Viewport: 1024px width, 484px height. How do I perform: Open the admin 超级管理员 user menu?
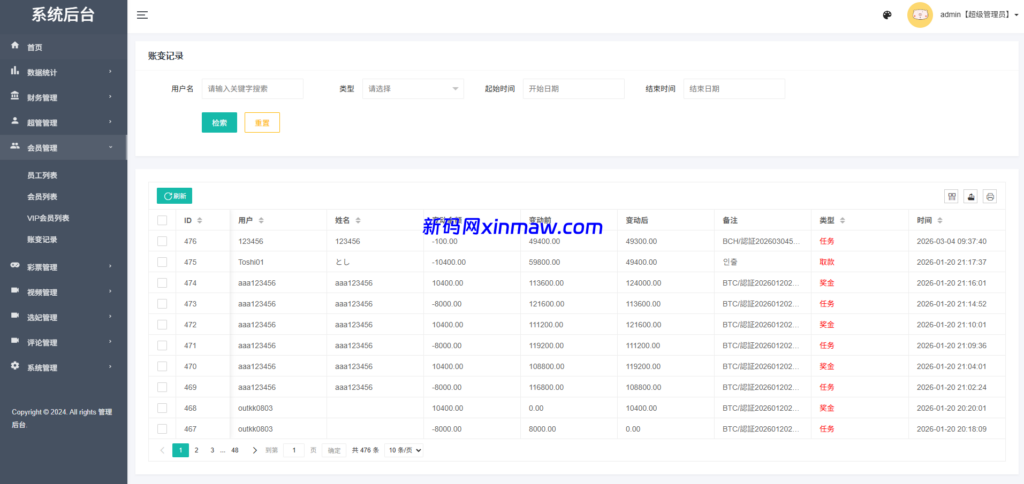(979, 15)
